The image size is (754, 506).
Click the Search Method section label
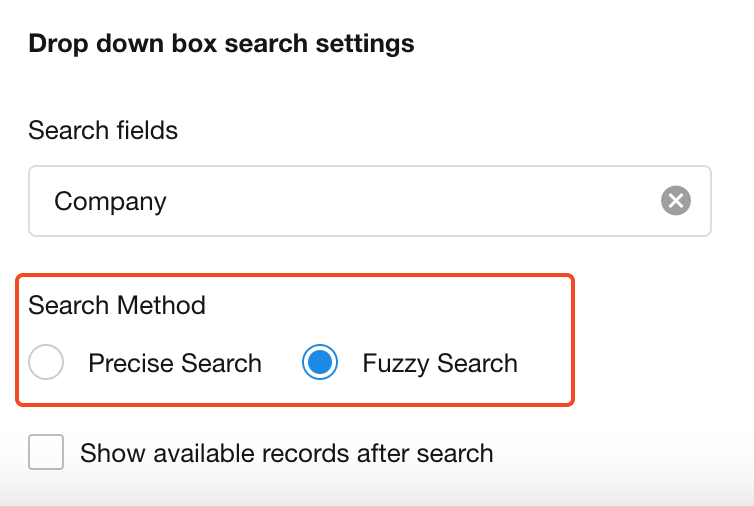(x=117, y=305)
